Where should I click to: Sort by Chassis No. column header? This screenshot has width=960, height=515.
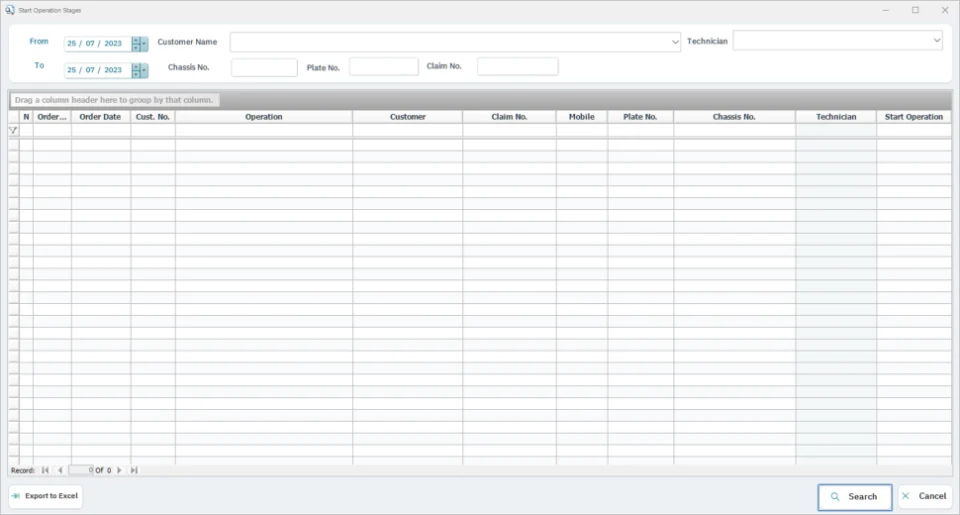[734, 116]
